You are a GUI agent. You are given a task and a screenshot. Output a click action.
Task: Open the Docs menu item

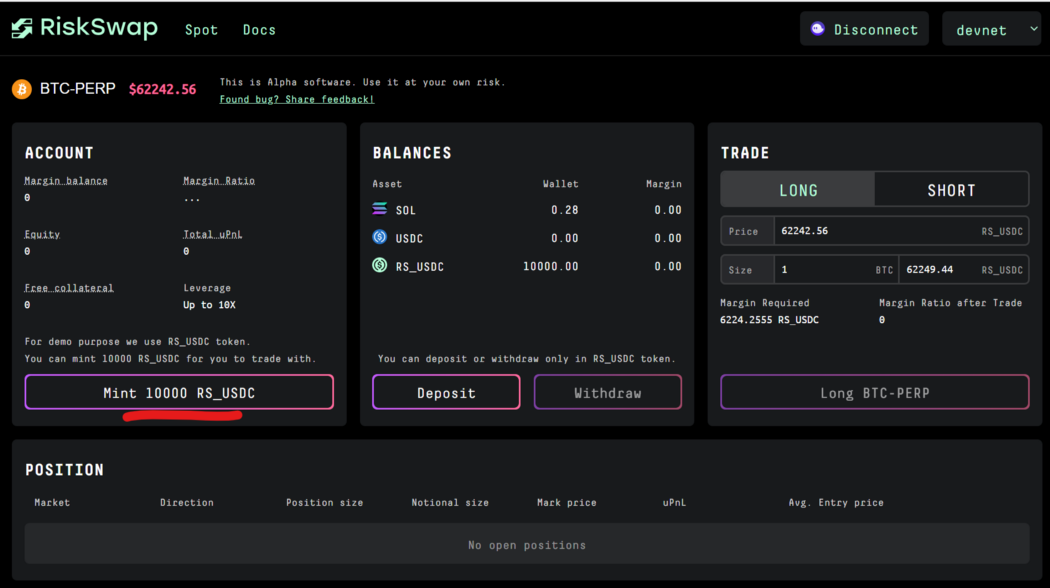[259, 30]
